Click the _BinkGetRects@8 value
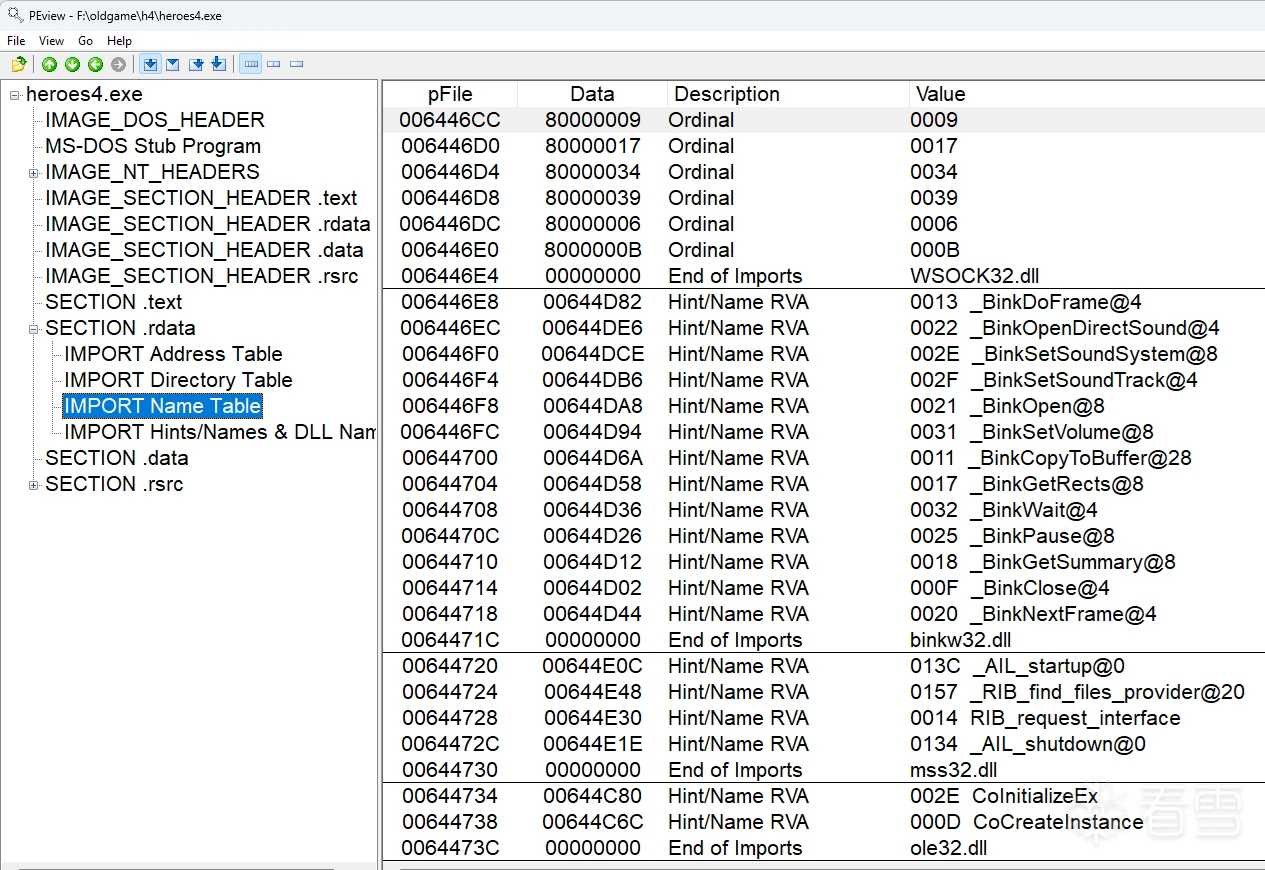Image resolution: width=1265 pixels, height=870 pixels. pyautogui.click(x=1027, y=484)
